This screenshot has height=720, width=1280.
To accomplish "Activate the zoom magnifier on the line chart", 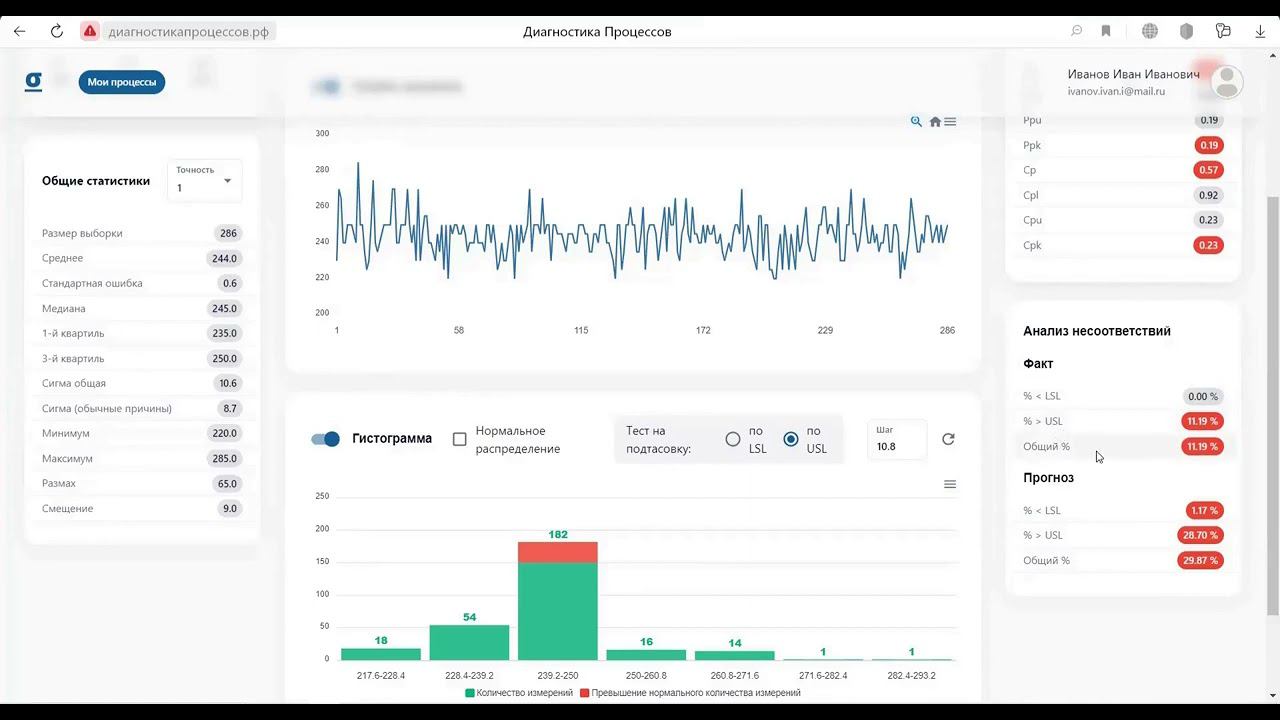I will point(916,121).
